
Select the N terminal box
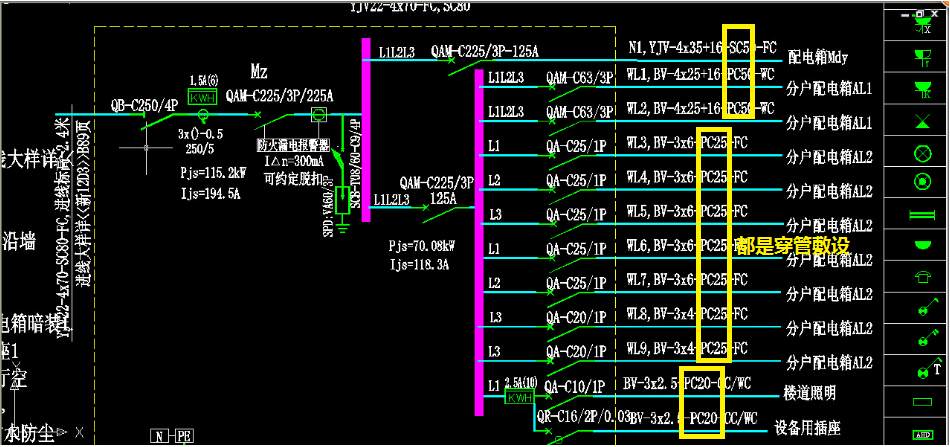click(x=159, y=435)
